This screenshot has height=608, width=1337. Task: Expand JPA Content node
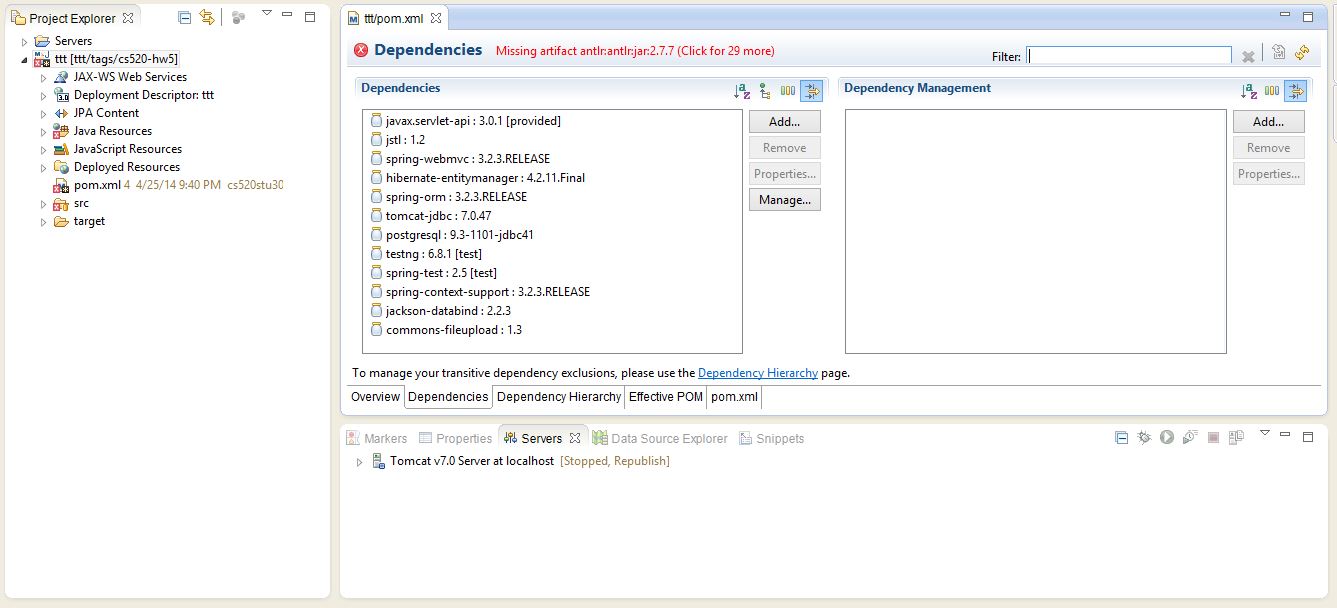click(x=44, y=114)
